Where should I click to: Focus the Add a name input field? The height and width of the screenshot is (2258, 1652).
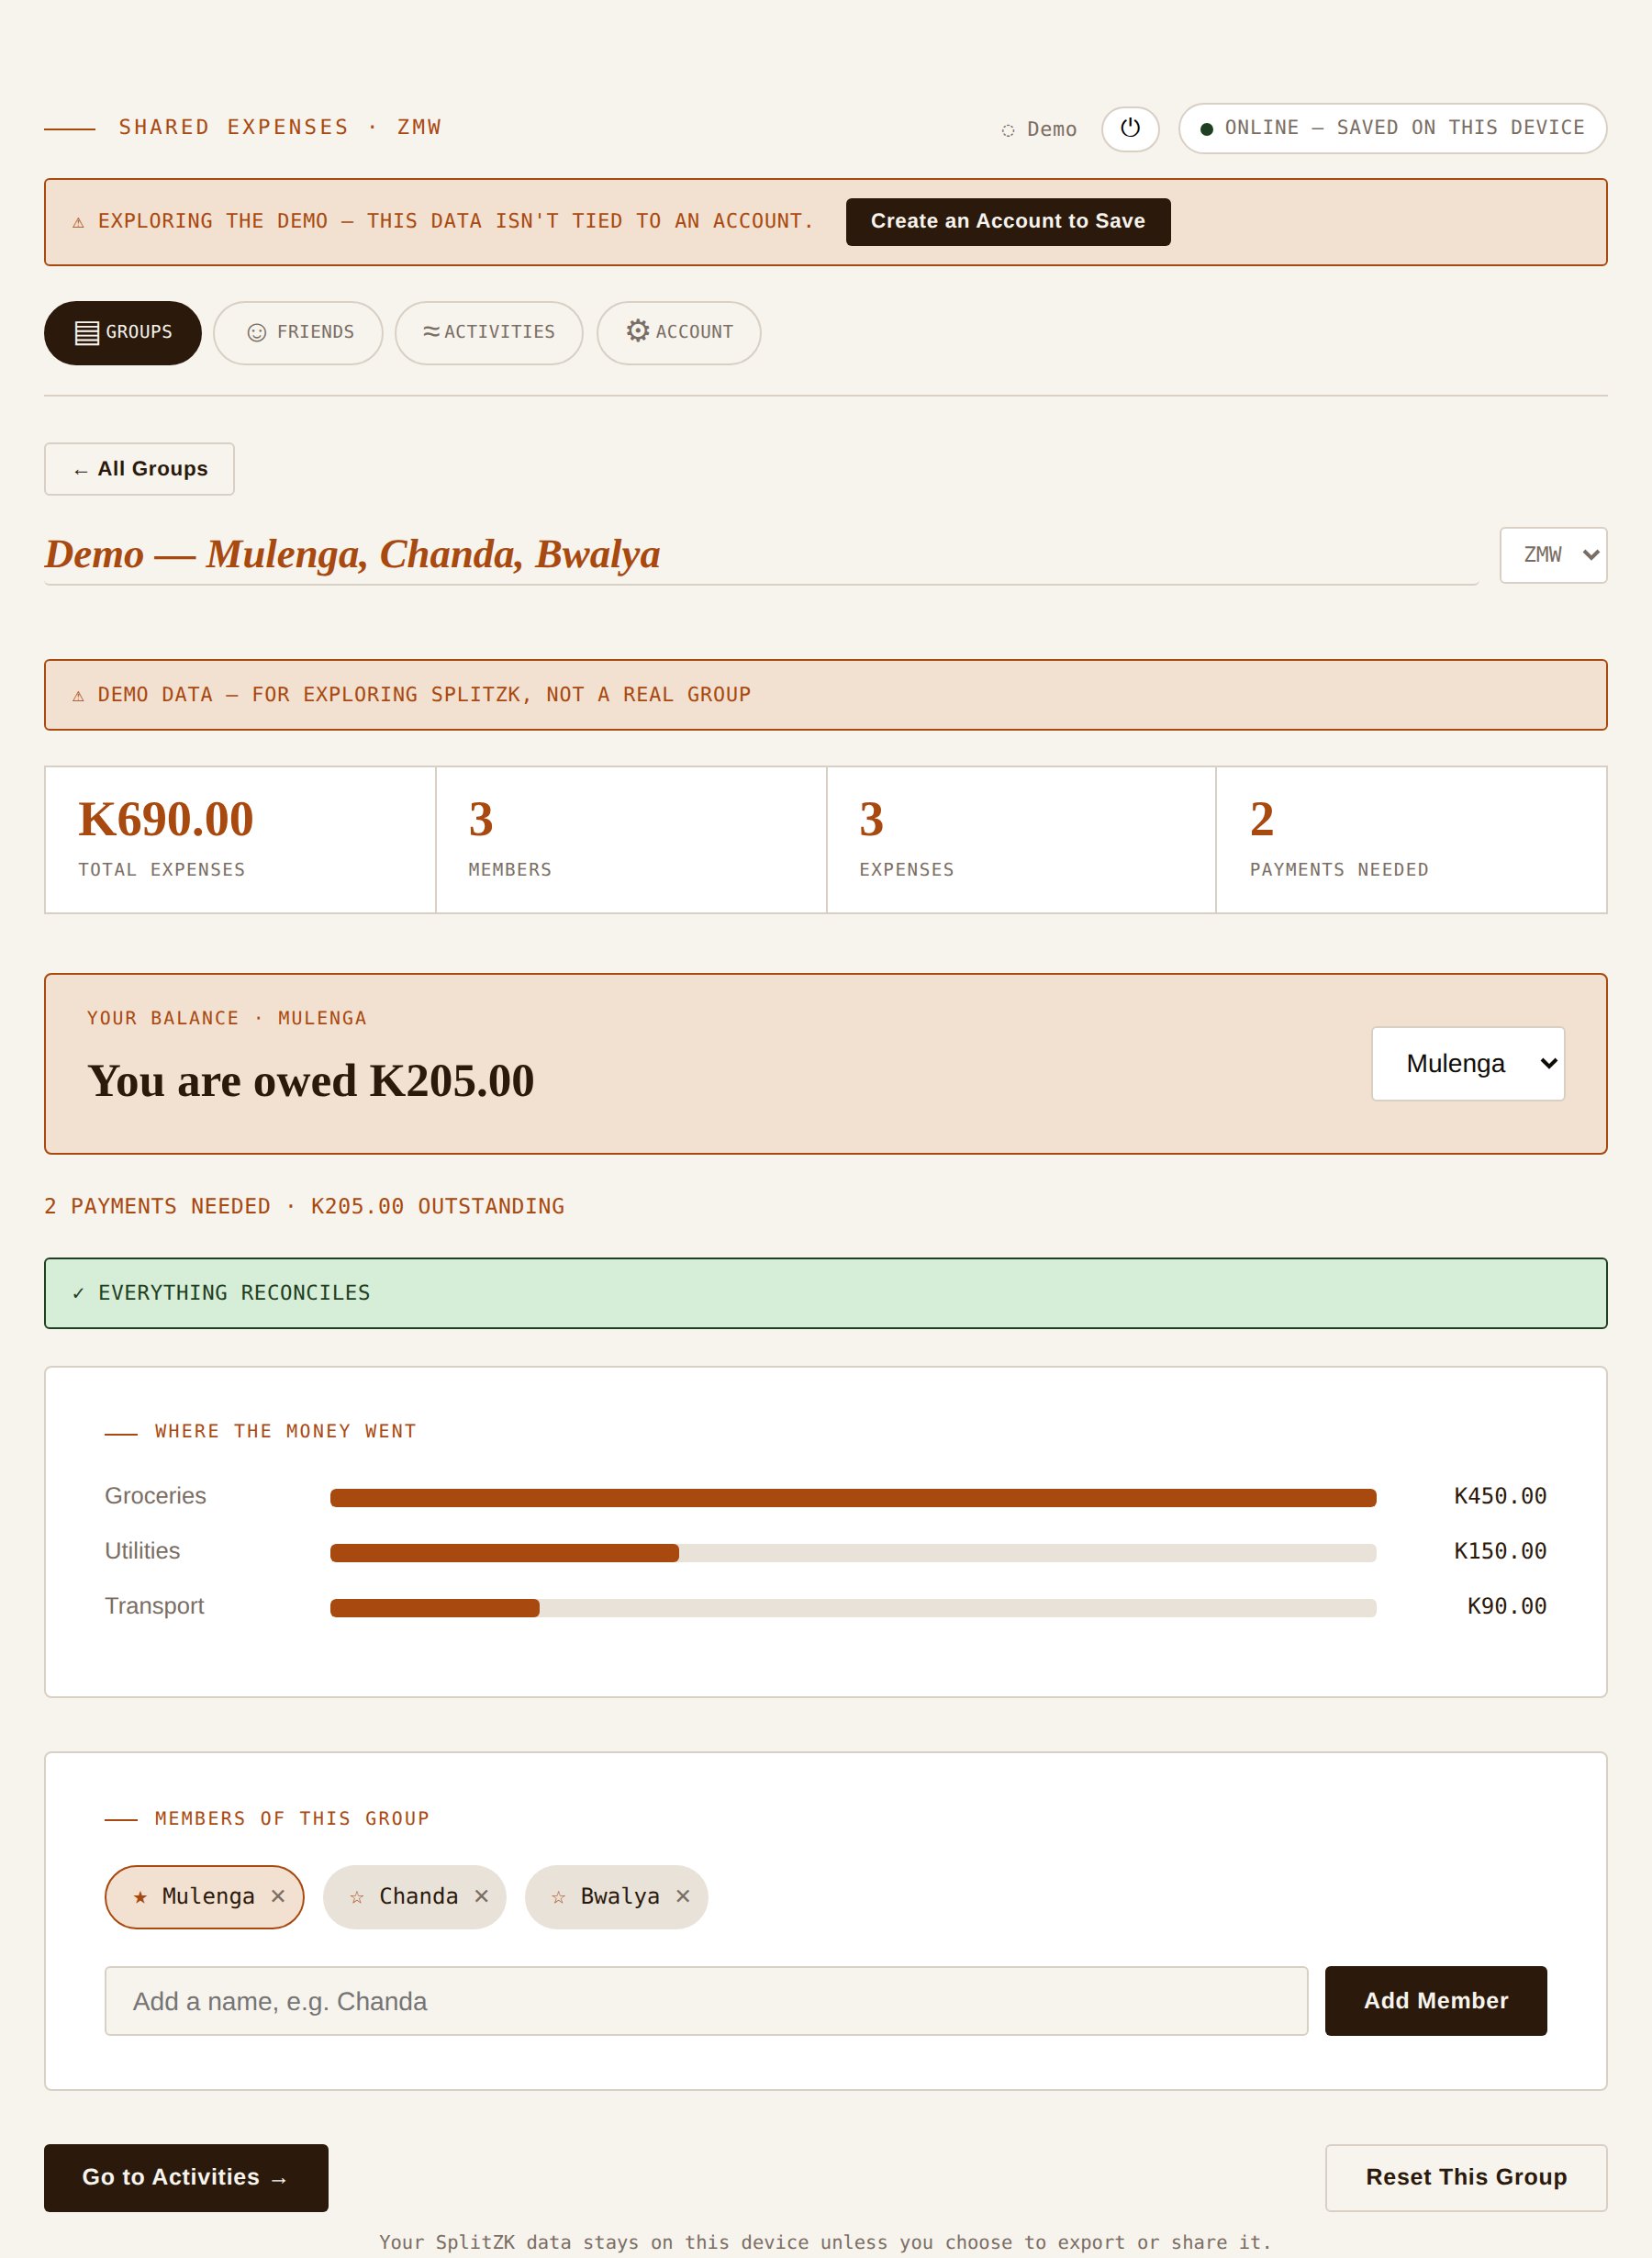click(x=706, y=2001)
